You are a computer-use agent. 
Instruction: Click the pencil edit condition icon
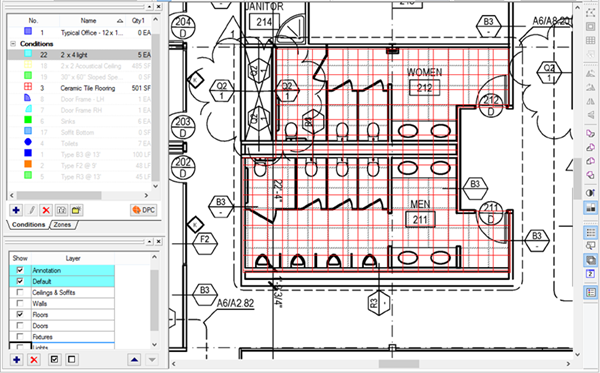pyautogui.click(x=31, y=210)
